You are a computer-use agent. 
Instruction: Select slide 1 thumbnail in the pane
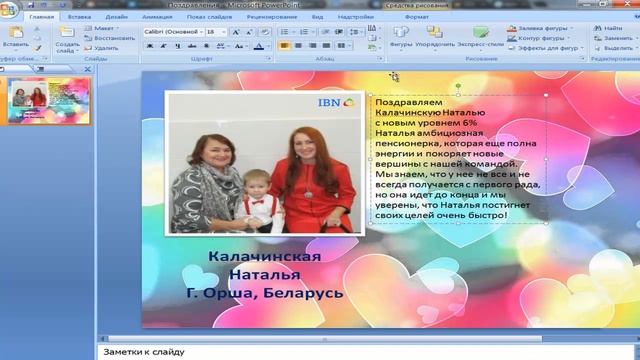pyautogui.click(x=49, y=101)
